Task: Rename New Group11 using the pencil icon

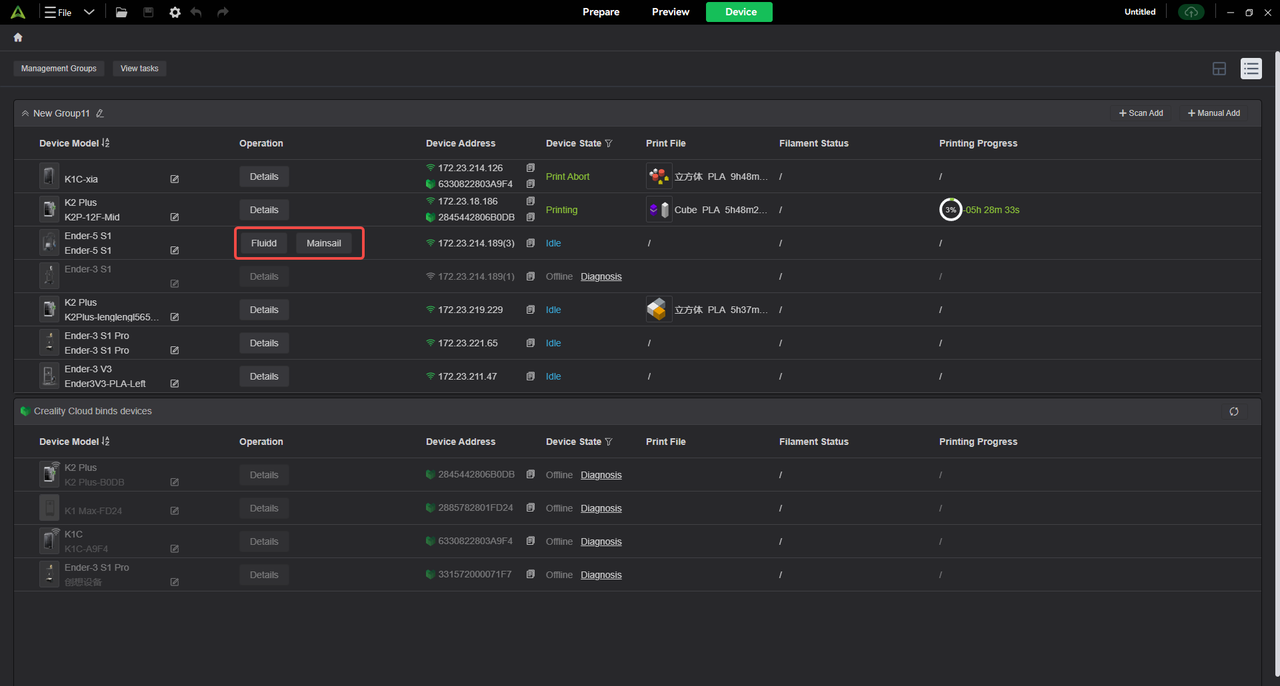Action: 100,113
